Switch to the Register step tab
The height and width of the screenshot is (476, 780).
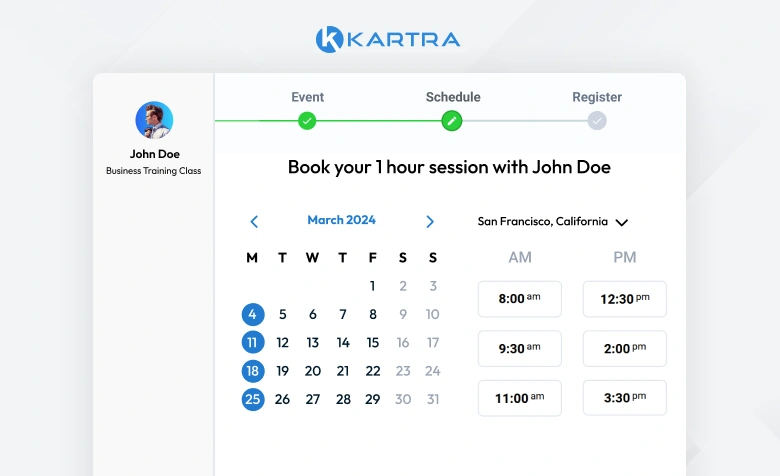pos(597,97)
